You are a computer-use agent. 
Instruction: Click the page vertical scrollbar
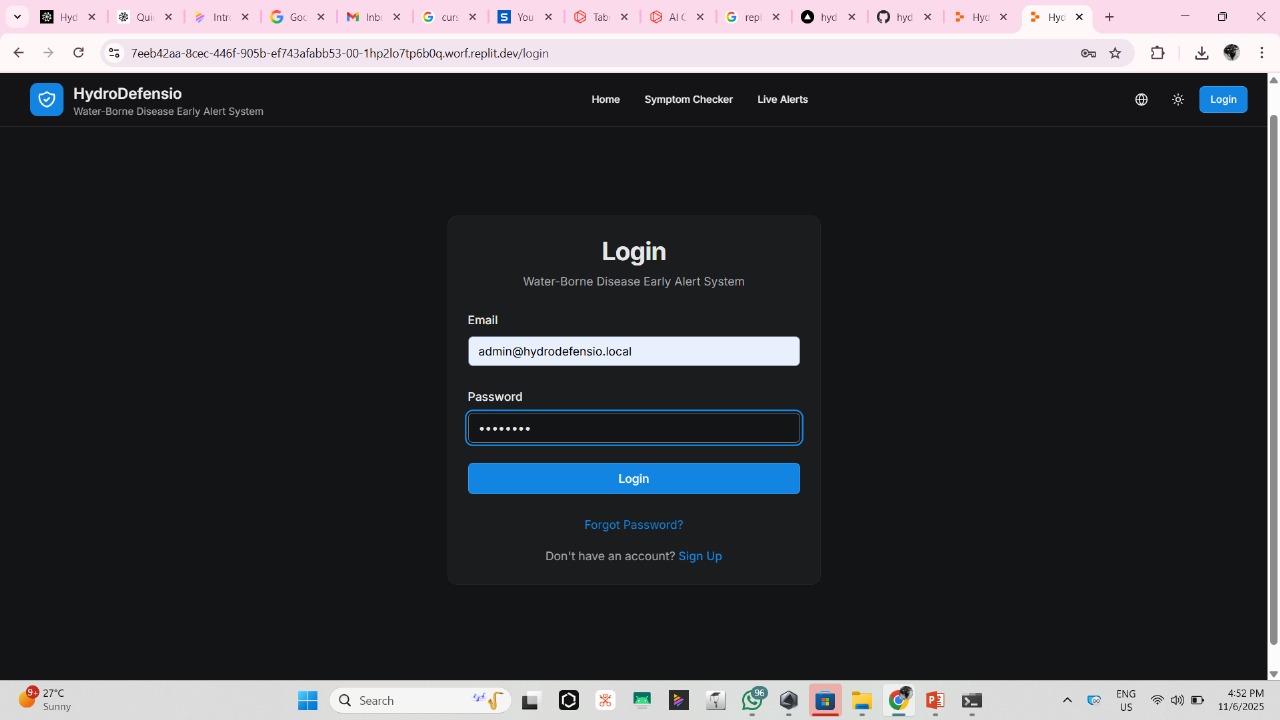(x=1273, y=380)
